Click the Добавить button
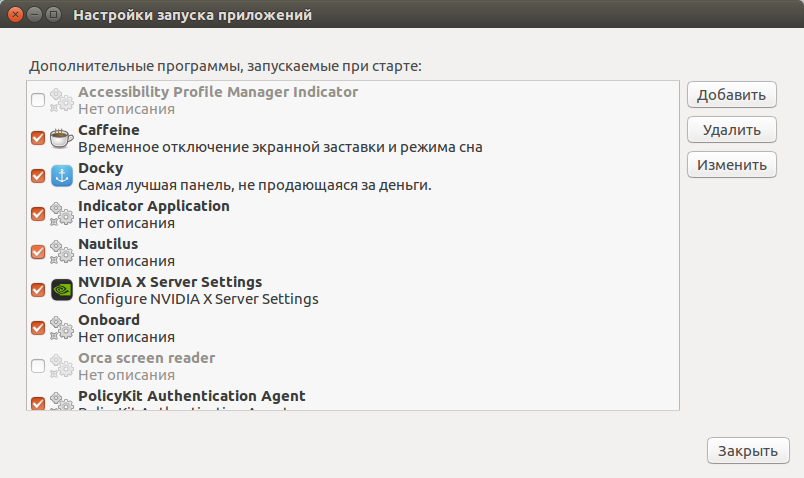Screen dimensions: 804x478 [732, 95]
